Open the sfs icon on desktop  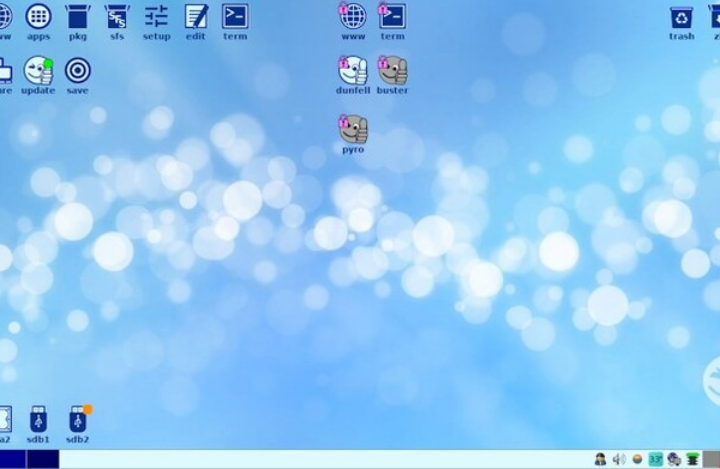point(117,17)
